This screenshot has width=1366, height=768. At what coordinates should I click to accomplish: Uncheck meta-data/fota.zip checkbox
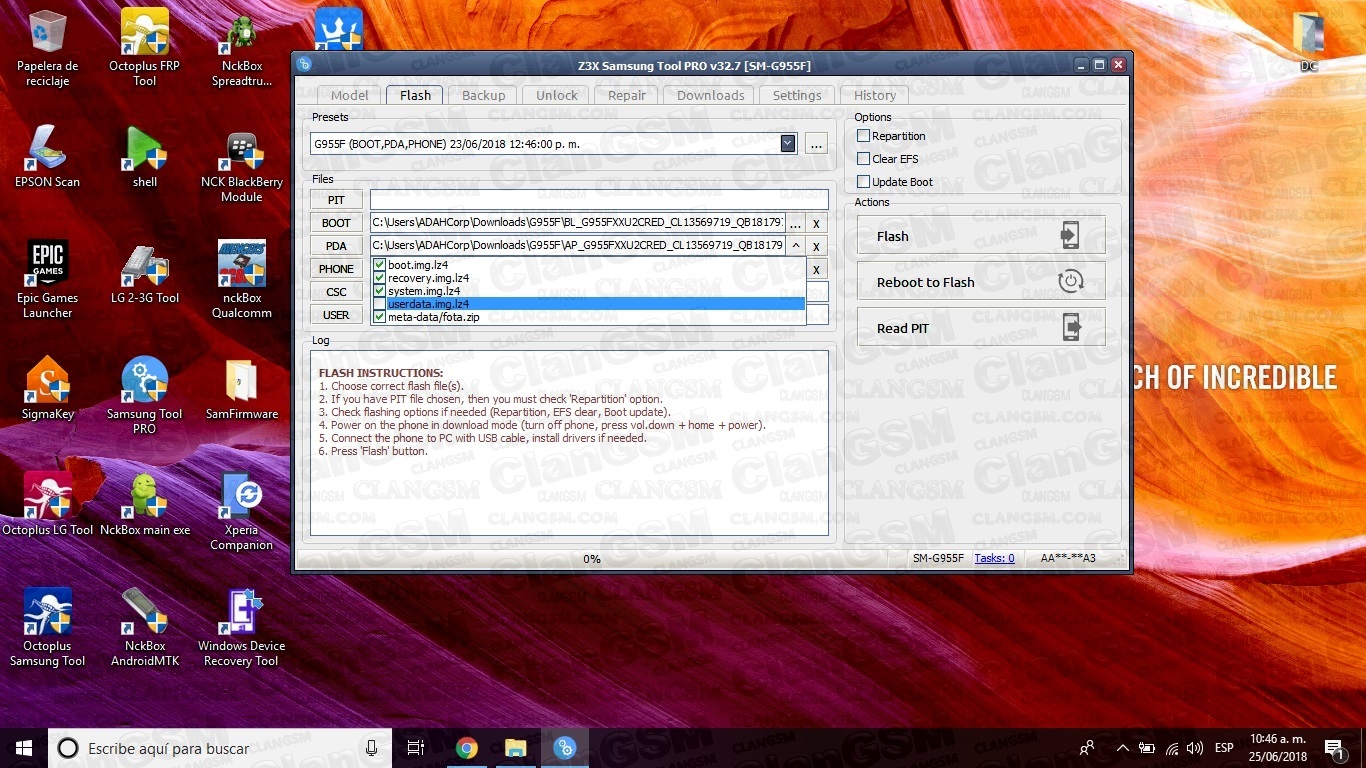click(379, 317)
